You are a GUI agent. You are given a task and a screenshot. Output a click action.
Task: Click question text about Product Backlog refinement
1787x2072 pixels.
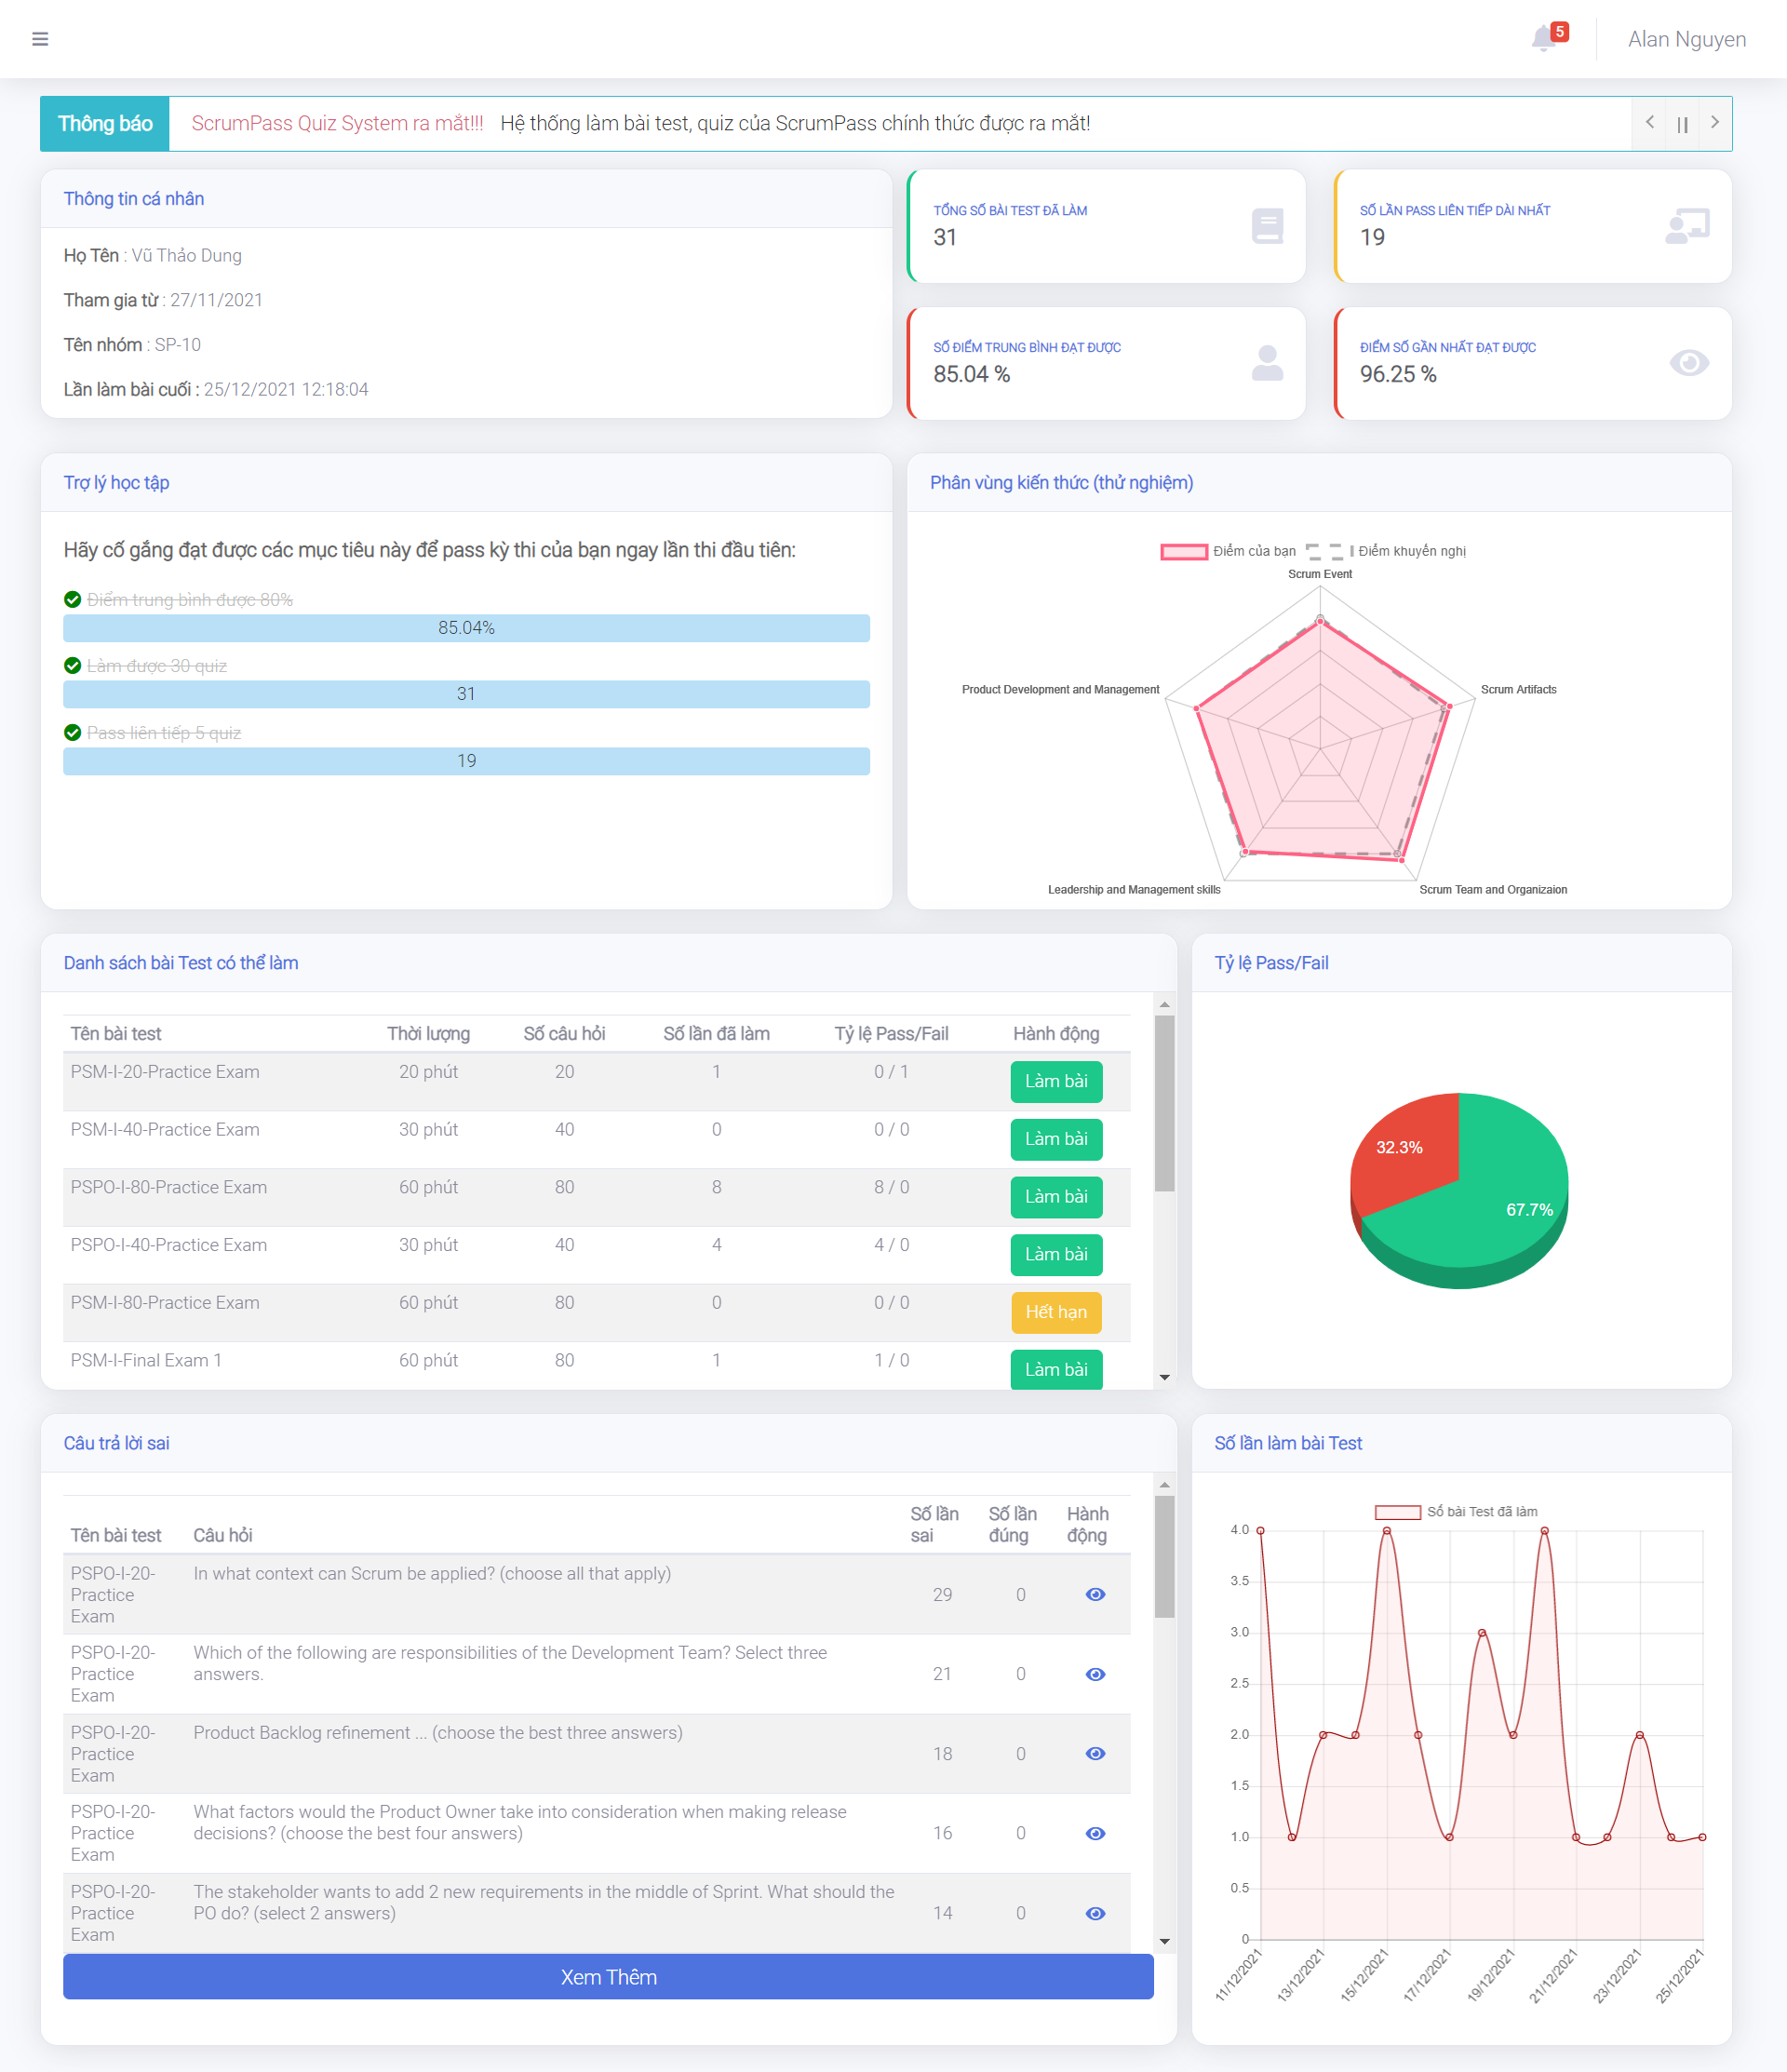coord(438,1733)
